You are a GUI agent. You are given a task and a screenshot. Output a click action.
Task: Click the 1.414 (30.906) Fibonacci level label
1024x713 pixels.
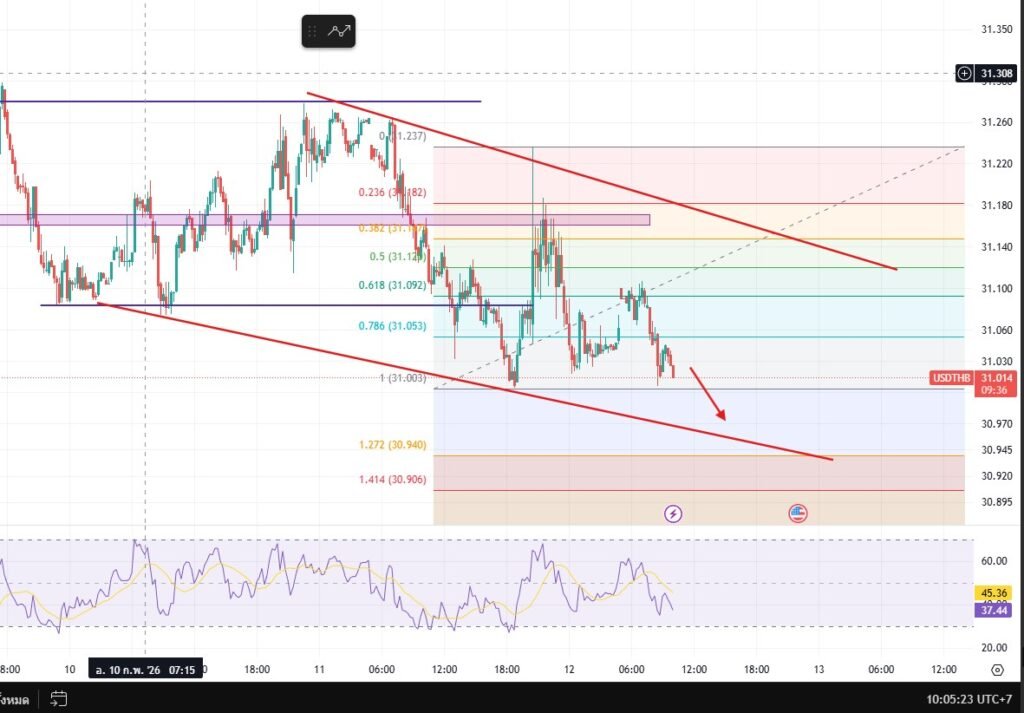(393, 480)
